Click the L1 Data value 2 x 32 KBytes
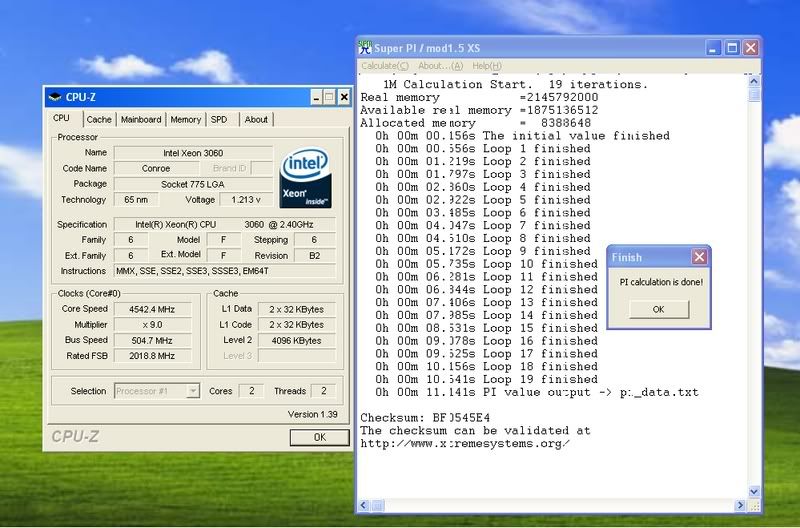The image size is (800, 528). click(x=296, y=309)
